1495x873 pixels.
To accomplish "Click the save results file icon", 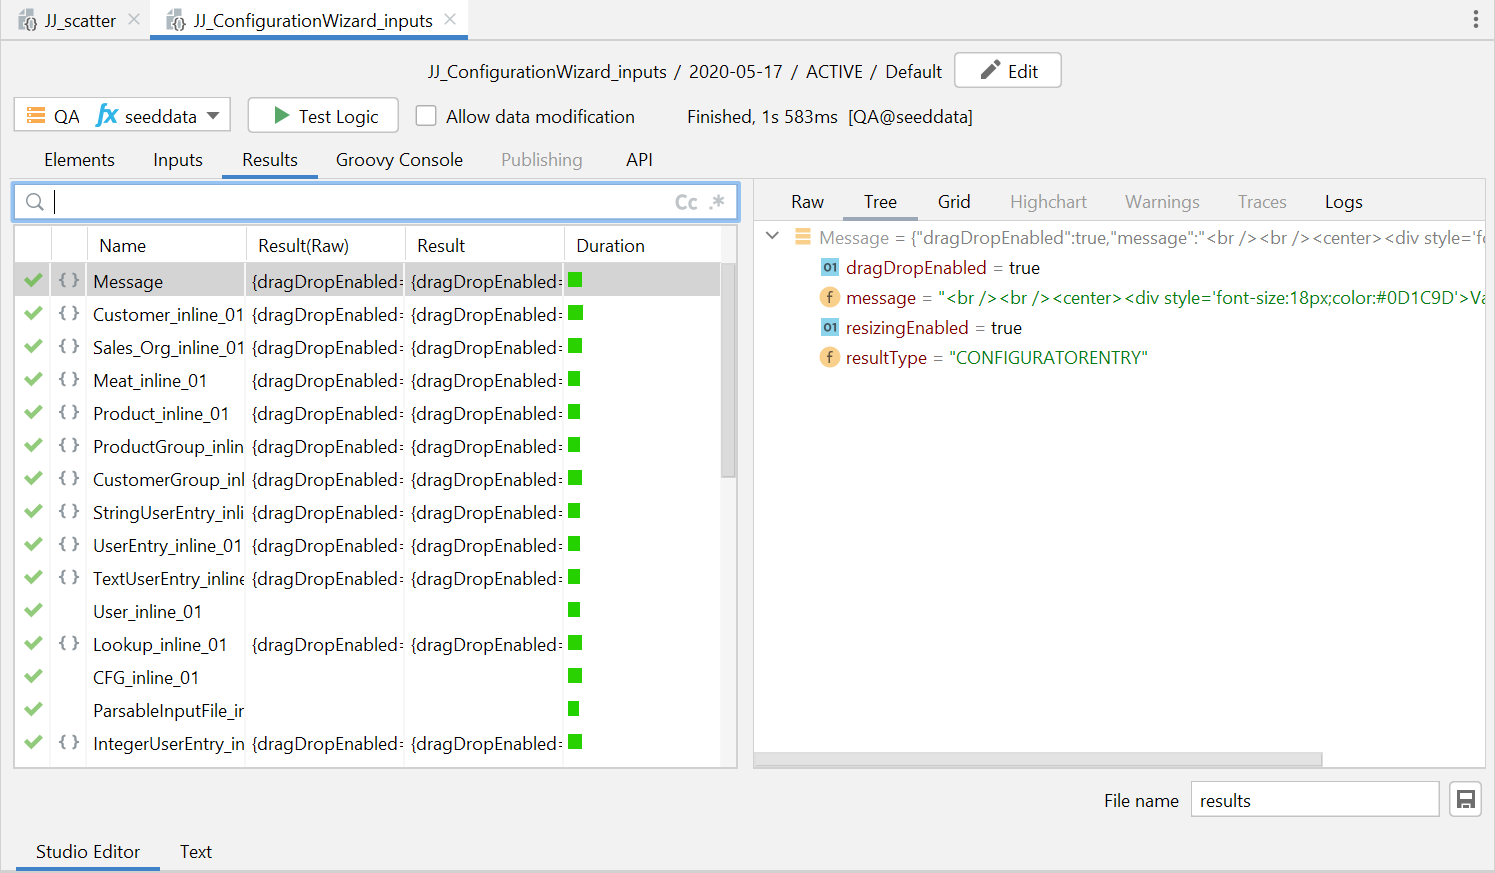I will pyautogui.click(x=1465, y=800).
